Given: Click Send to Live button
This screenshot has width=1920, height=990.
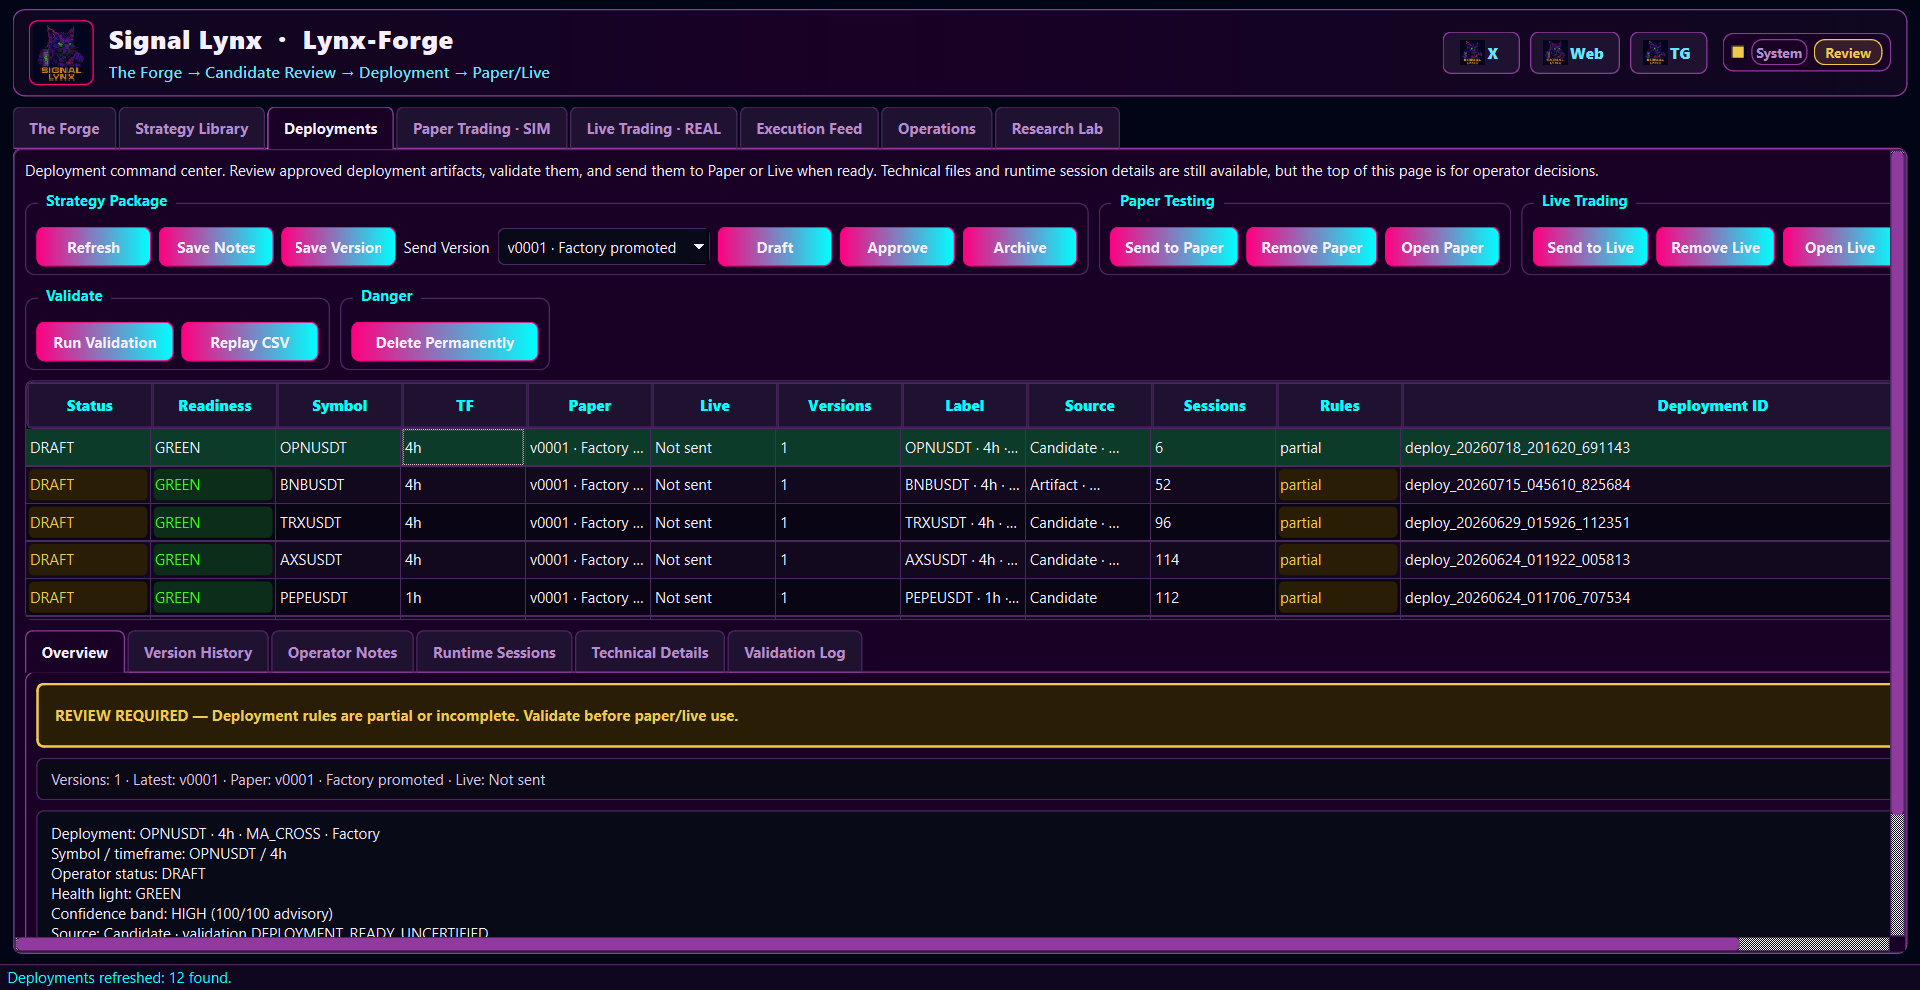Looking at the screenshot, I should (x=1590, y=247).
